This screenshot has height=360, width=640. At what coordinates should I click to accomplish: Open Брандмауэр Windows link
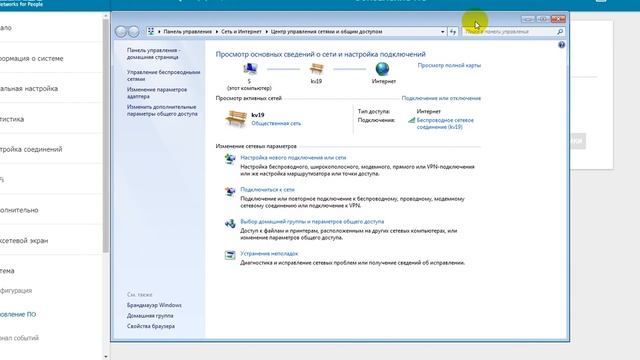click(154, 305)
